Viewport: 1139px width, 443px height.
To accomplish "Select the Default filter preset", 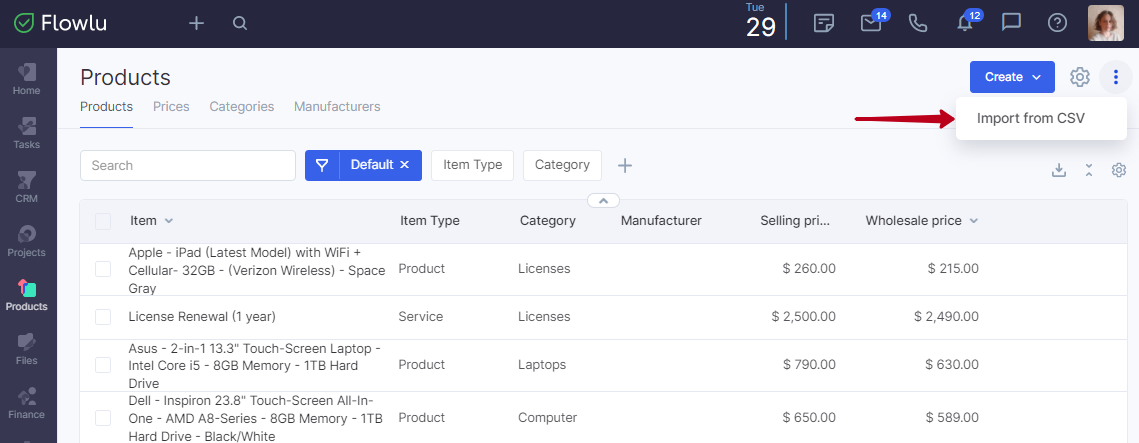I will click(x=372, y=165).
